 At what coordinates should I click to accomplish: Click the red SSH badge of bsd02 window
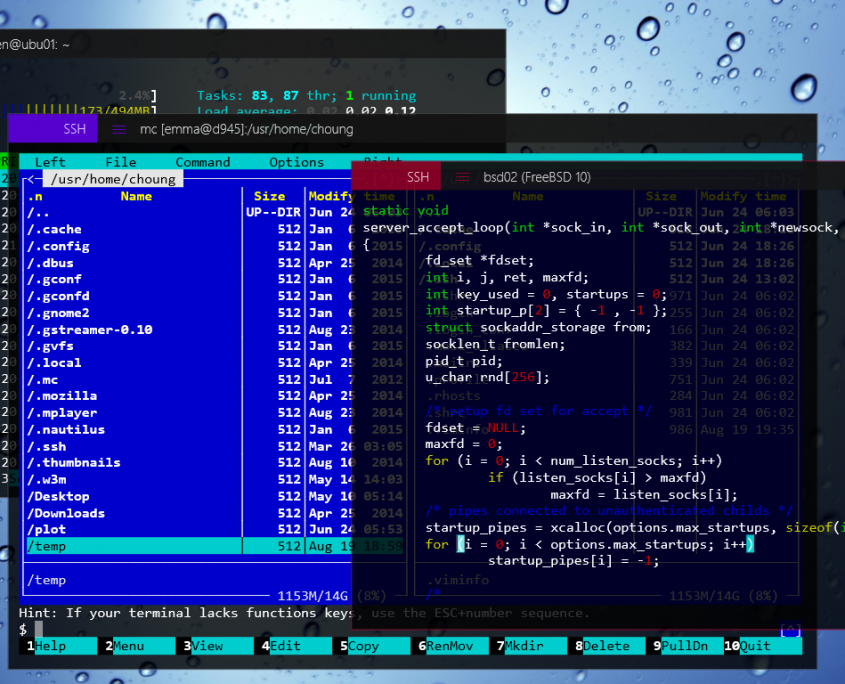click(417, 177)
